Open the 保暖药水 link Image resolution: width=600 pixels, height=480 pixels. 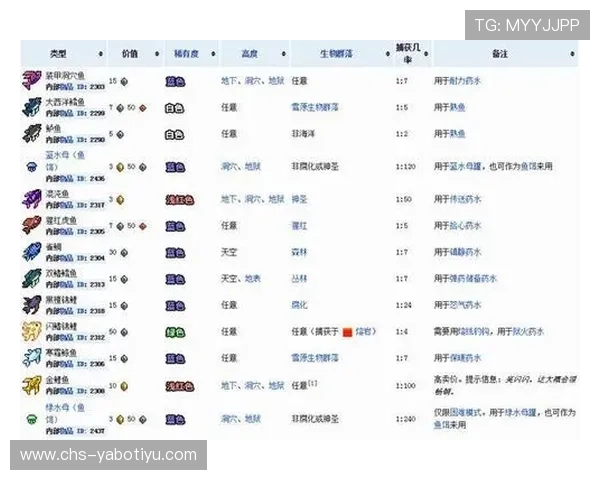[465, 358]
